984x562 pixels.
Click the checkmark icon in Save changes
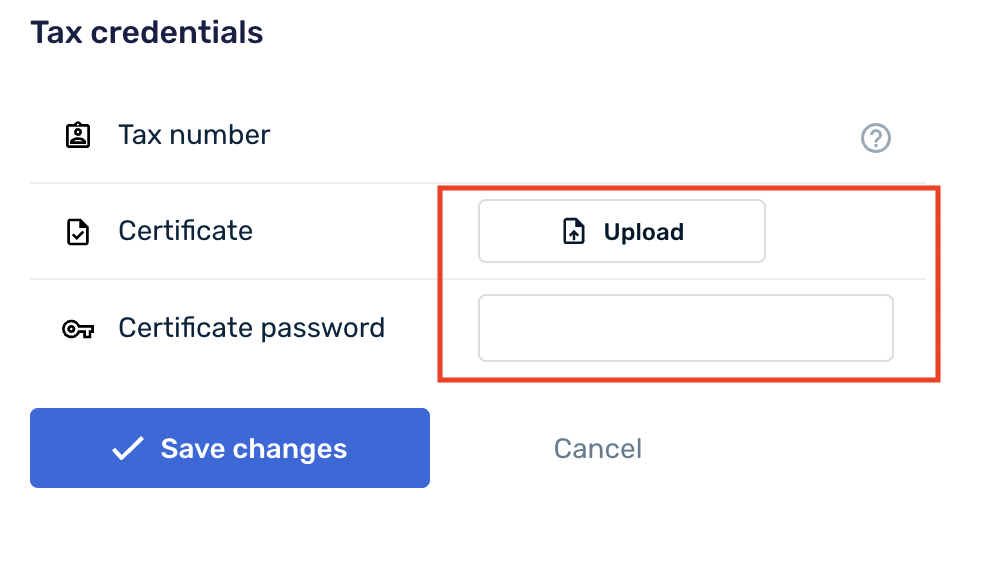click(x=128, y=449)
